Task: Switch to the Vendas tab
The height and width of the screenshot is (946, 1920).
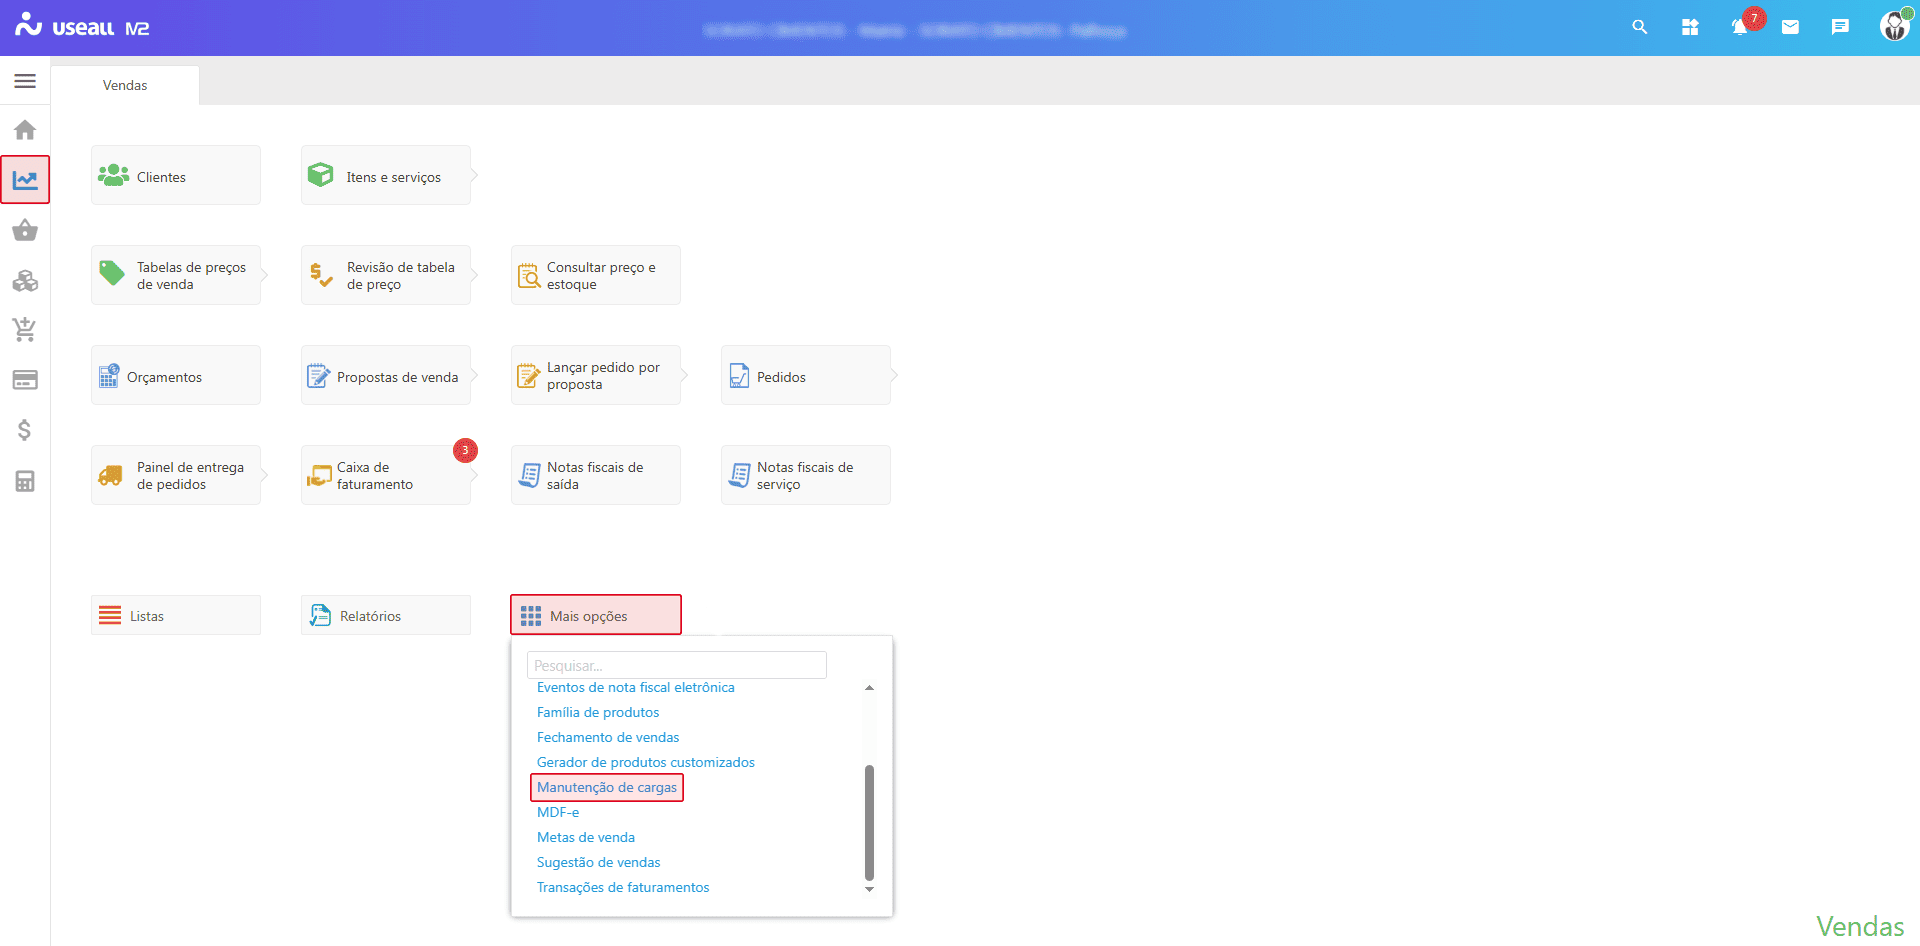Action: click(x=125, y=85)
